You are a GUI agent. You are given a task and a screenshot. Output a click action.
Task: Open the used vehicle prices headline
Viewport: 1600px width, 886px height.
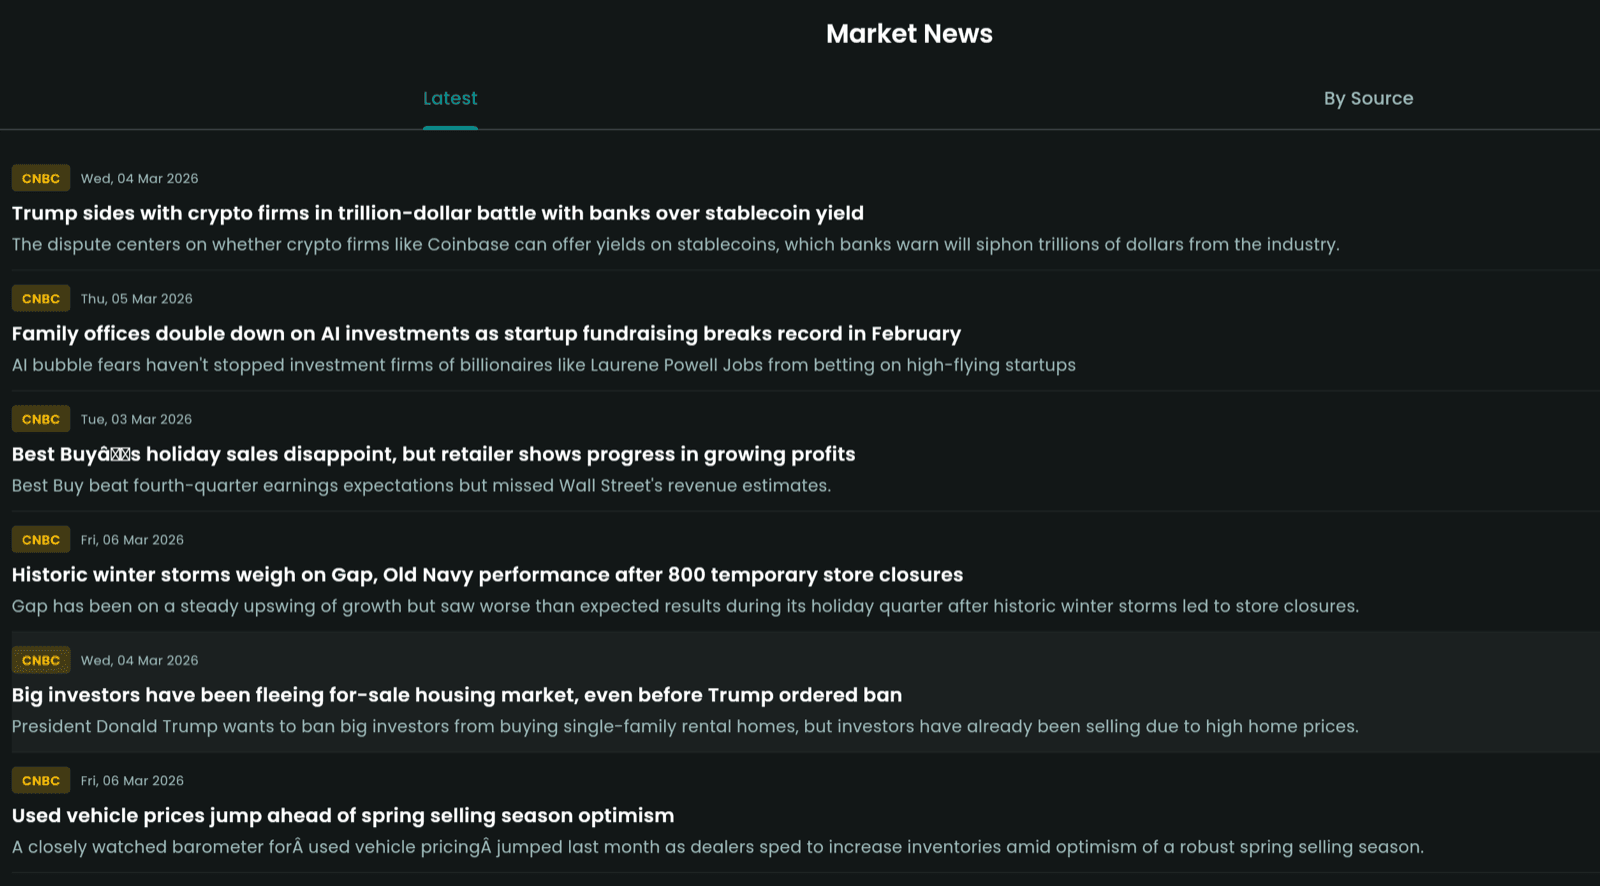pyautogui.click(x=342, y=816)
